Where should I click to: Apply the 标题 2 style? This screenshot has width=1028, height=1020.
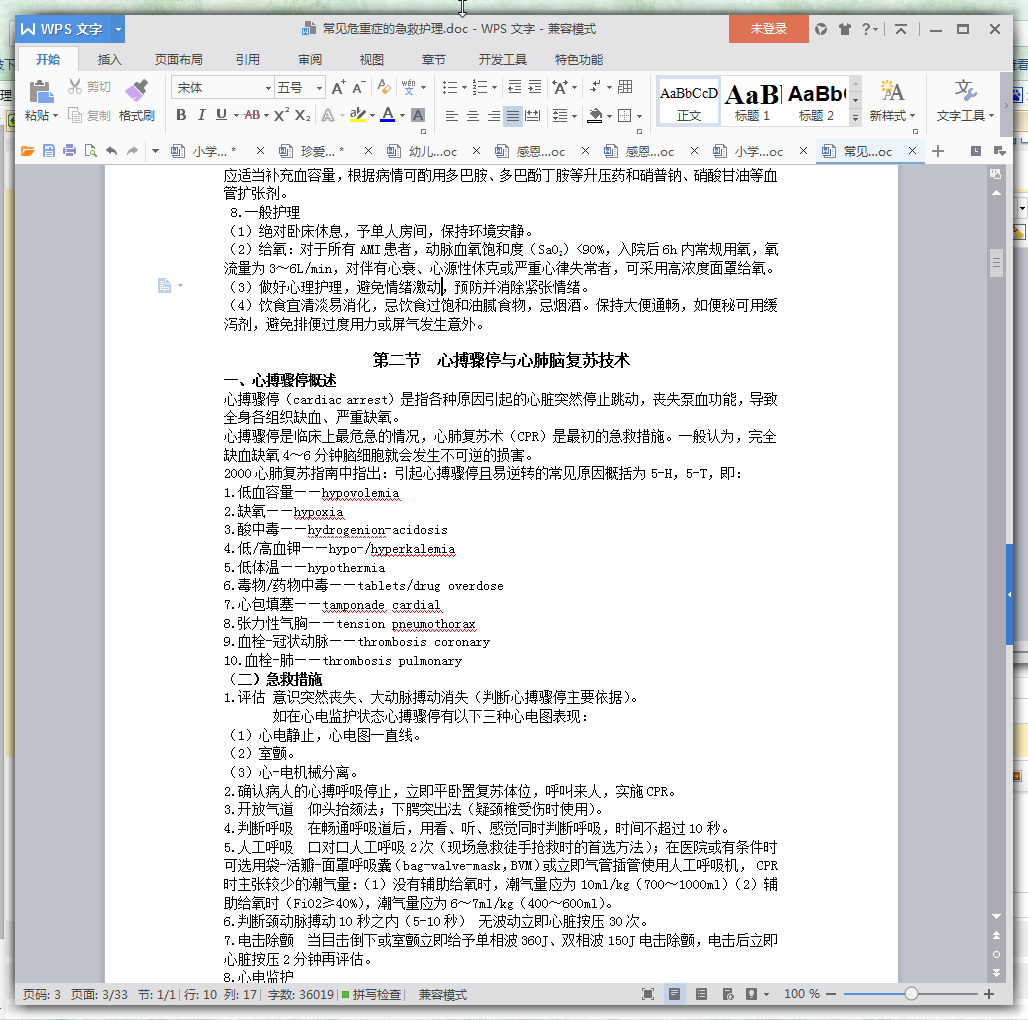[816, 100]
